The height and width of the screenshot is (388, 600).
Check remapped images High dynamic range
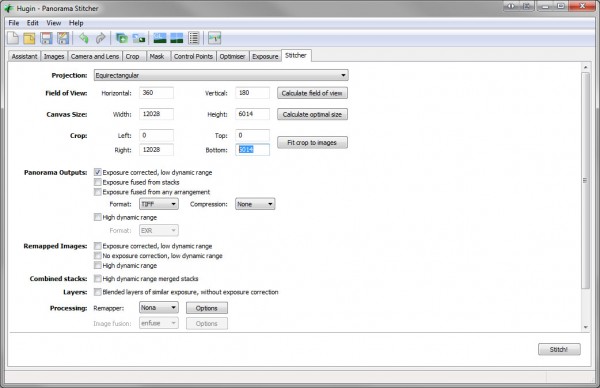[98, 265]
